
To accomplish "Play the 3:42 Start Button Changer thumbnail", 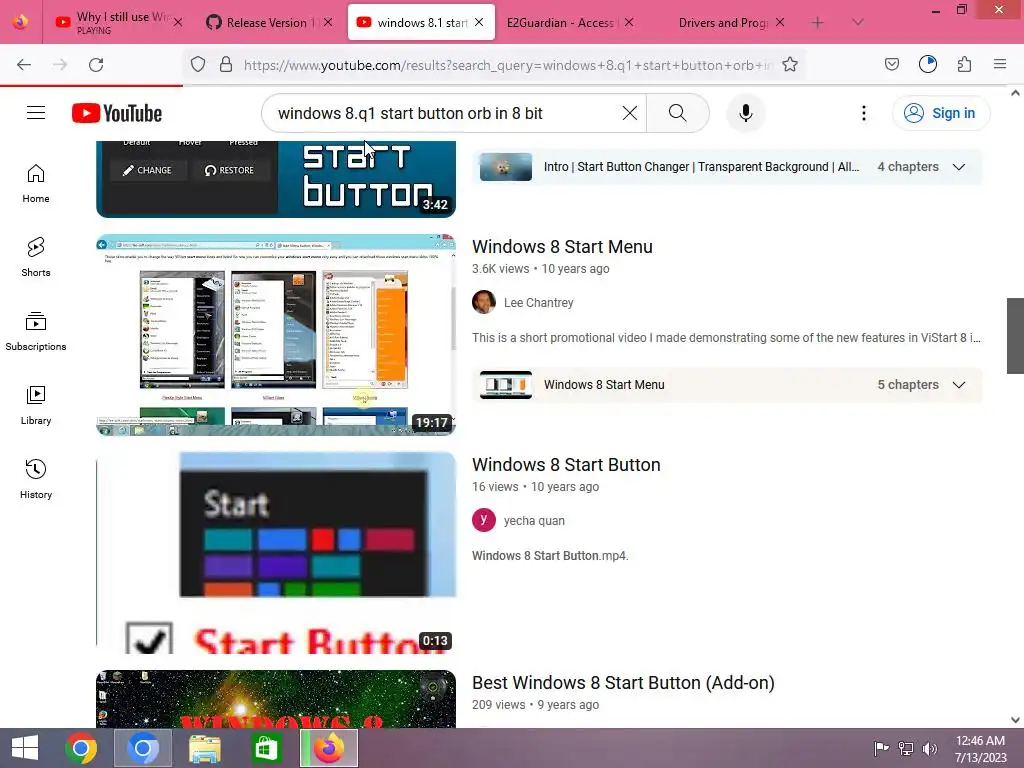I will [276, 179].
